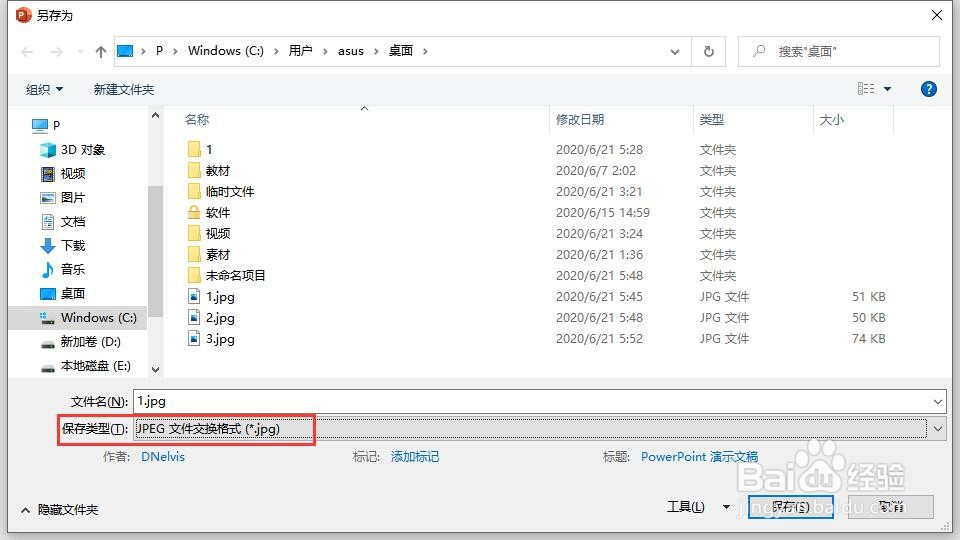
Task: Open the help question mark icon
Action: click(x=928, y=89)
